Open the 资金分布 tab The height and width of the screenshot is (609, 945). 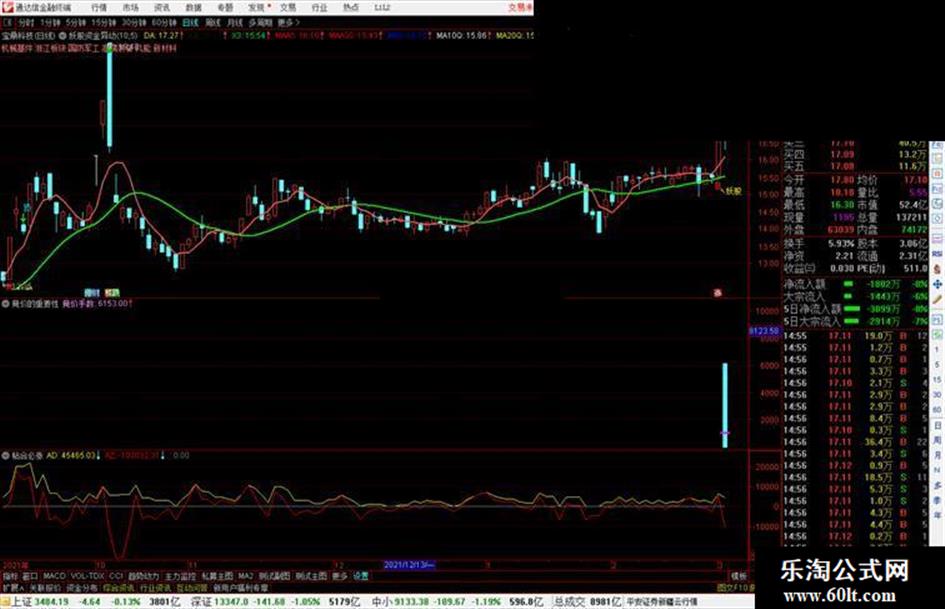pyautogui.click(x=82, y=587)
